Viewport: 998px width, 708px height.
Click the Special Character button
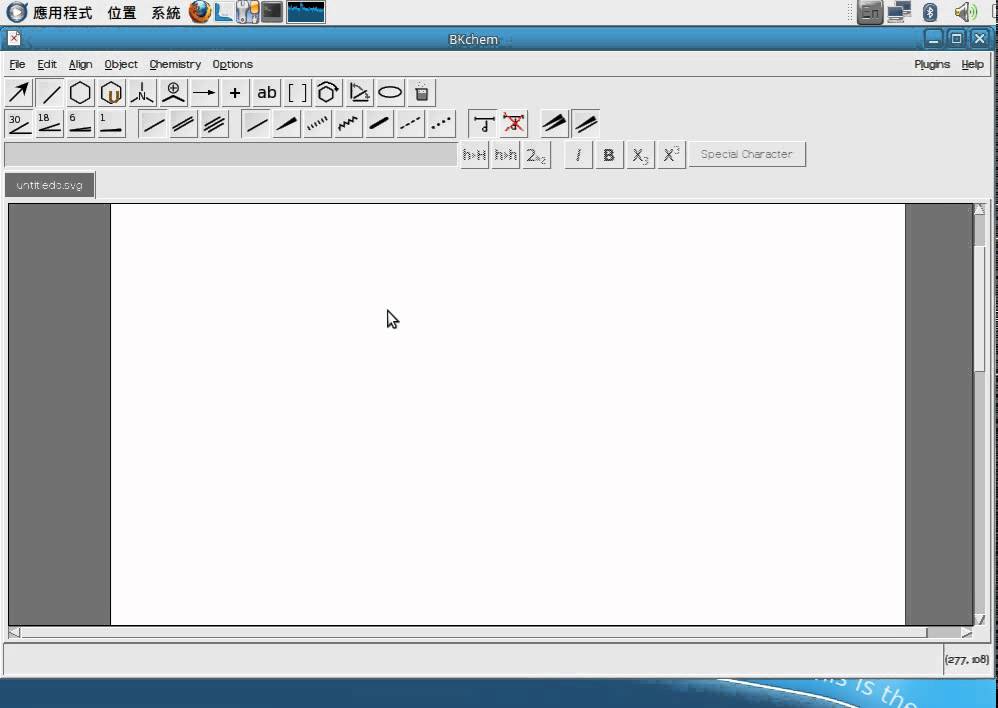tap(747, 154)
